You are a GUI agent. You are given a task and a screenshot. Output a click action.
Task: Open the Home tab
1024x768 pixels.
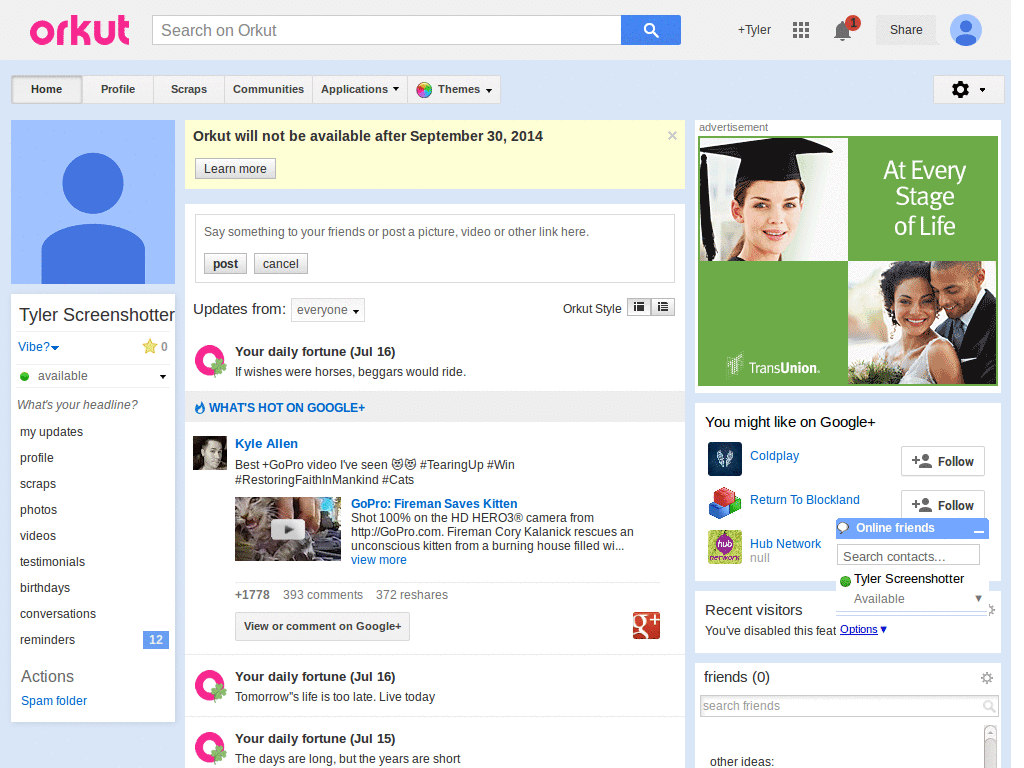pos(46,89)
